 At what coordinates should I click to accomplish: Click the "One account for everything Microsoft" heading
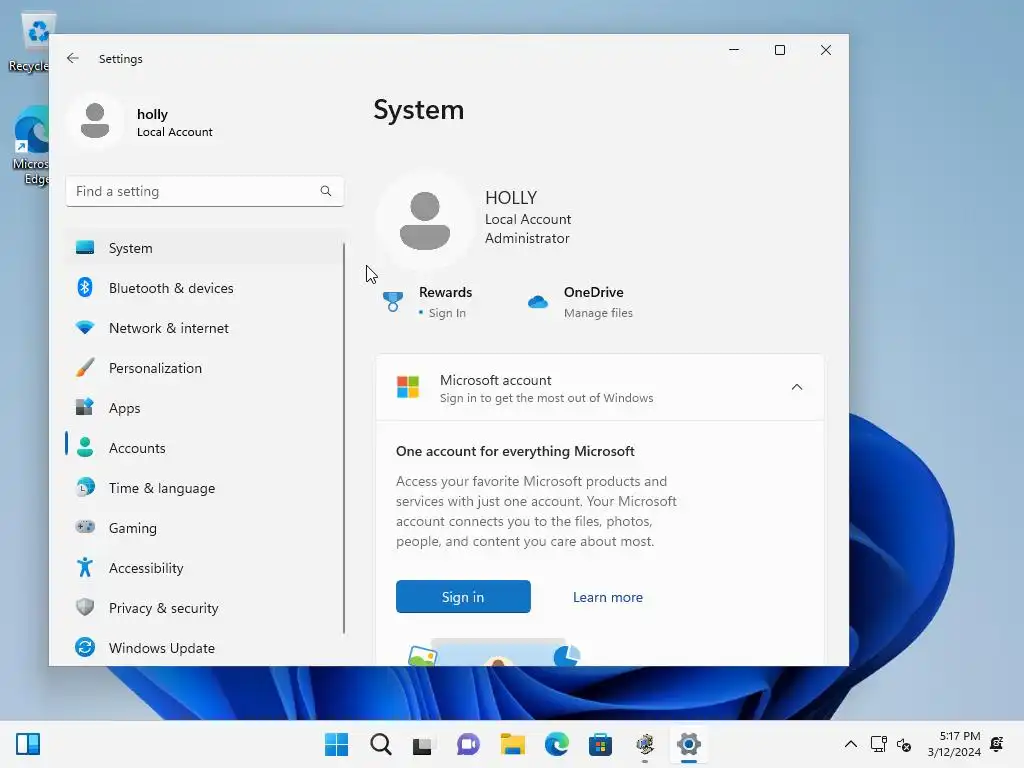pos(515,451)
